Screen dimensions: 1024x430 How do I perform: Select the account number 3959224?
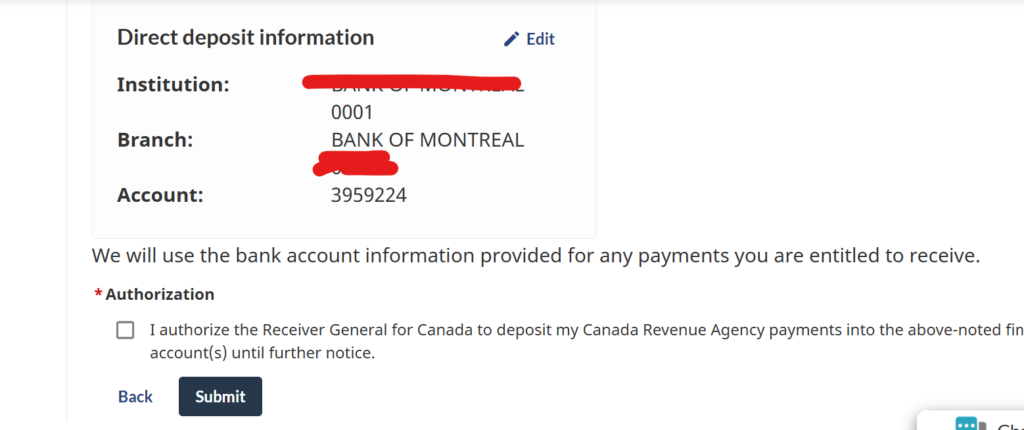click(x=369, y=195)
